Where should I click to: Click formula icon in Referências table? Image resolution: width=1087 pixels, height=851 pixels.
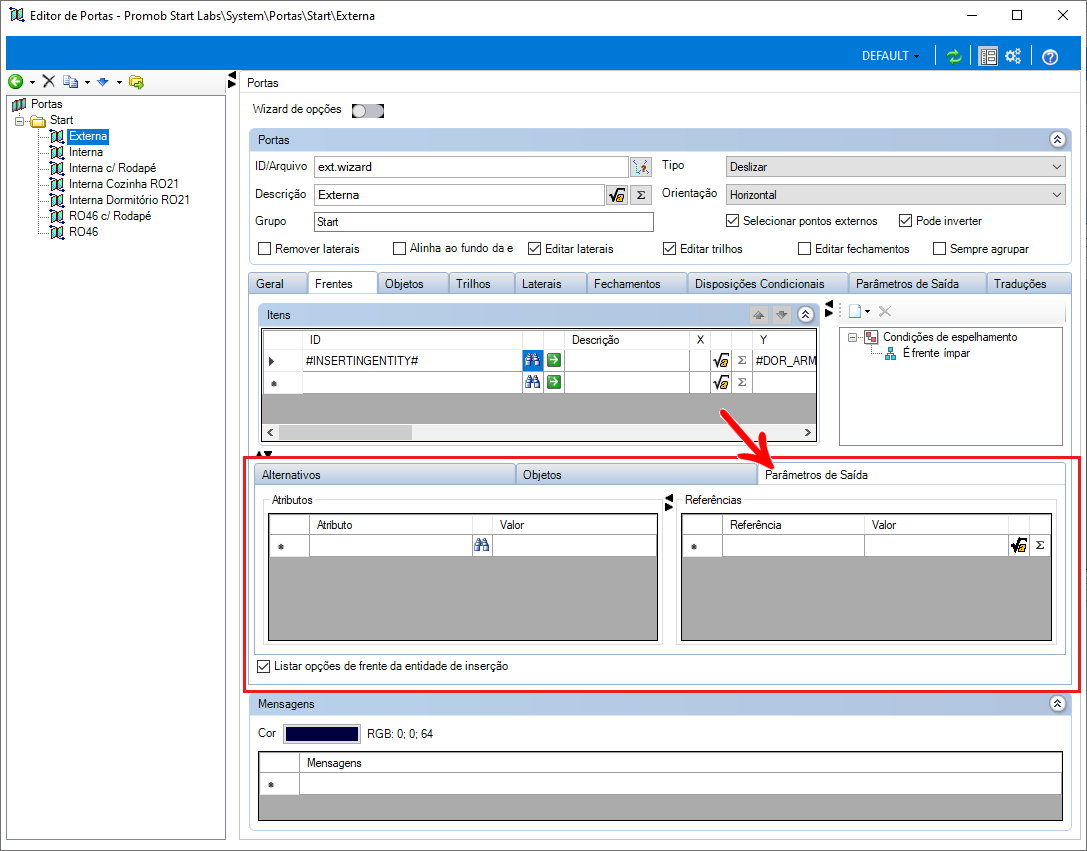tap(1018, 545)
